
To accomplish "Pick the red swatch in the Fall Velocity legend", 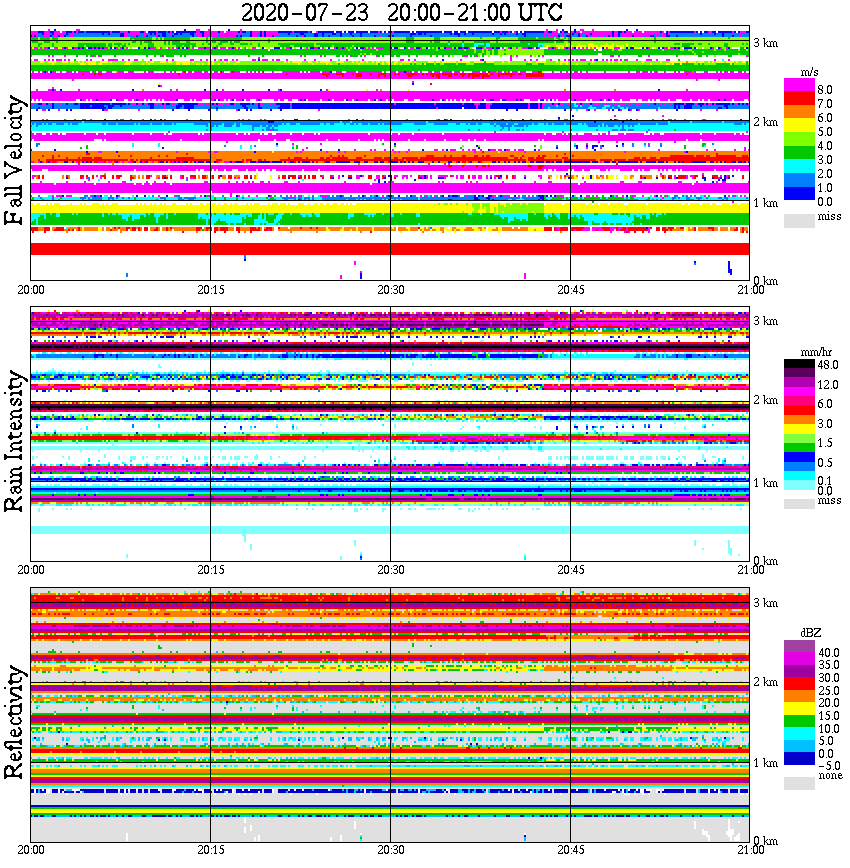I will coord(799,99).
